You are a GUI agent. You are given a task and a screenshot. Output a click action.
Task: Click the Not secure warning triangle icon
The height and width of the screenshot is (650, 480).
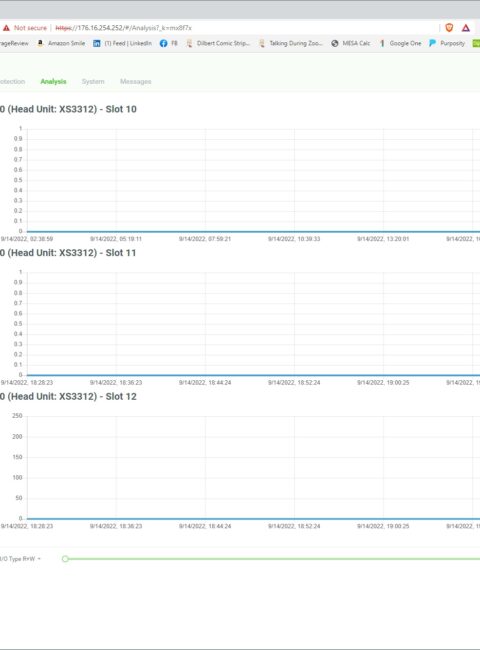pyautogui.click(x=6, y=28)
